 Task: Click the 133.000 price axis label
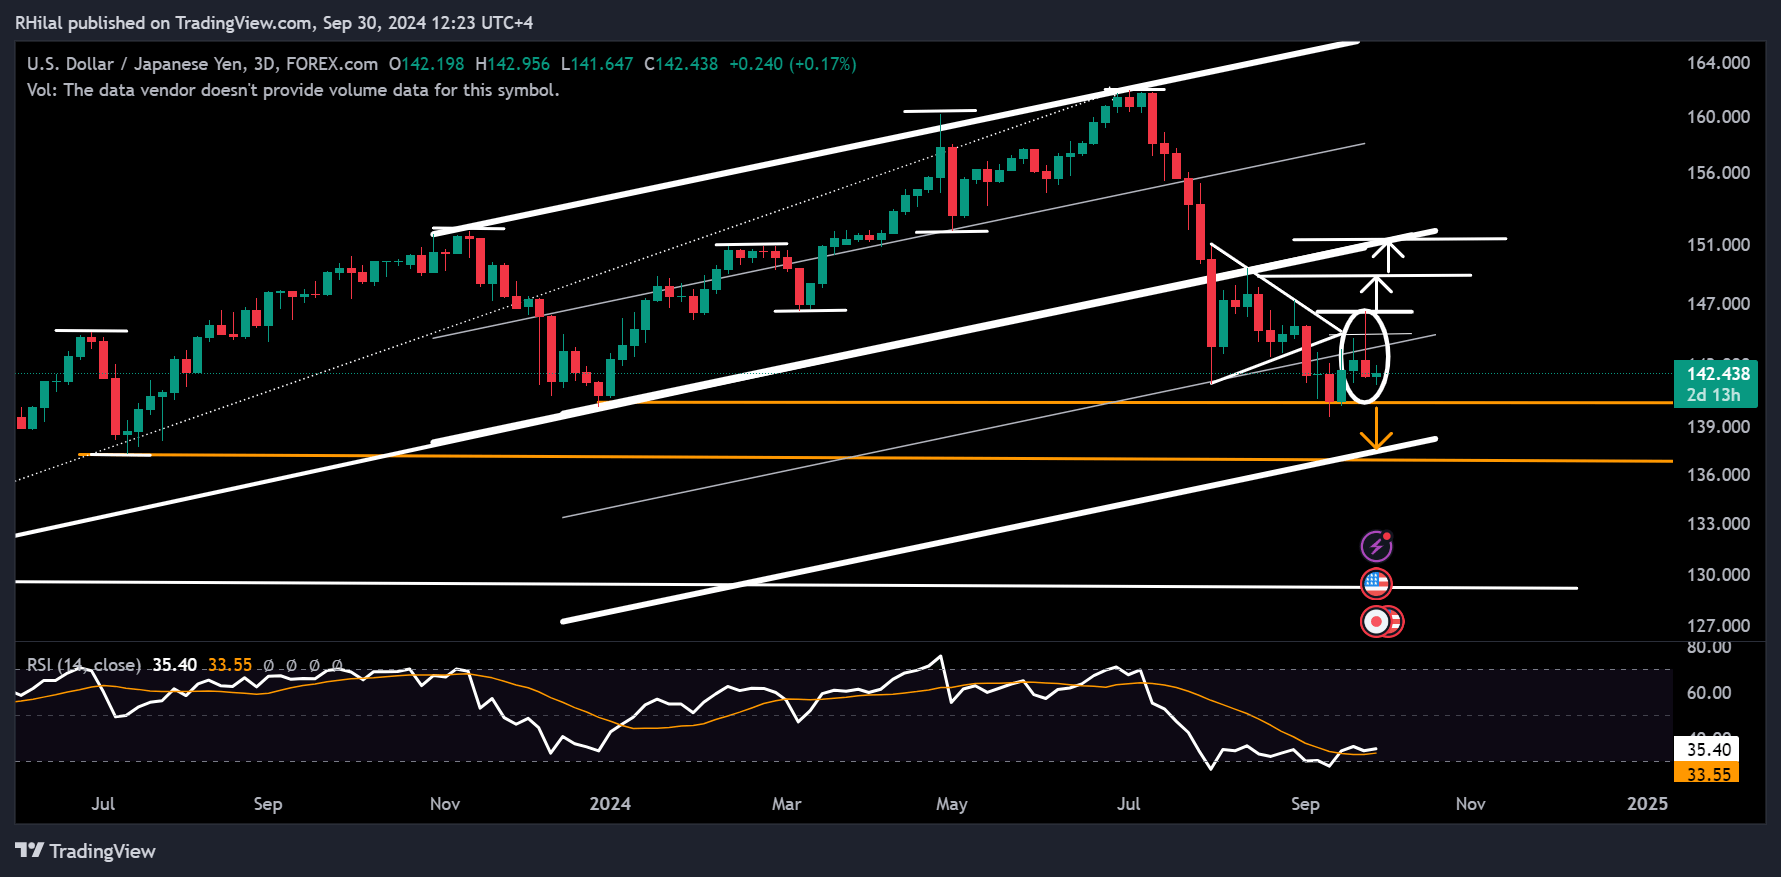1718,524
